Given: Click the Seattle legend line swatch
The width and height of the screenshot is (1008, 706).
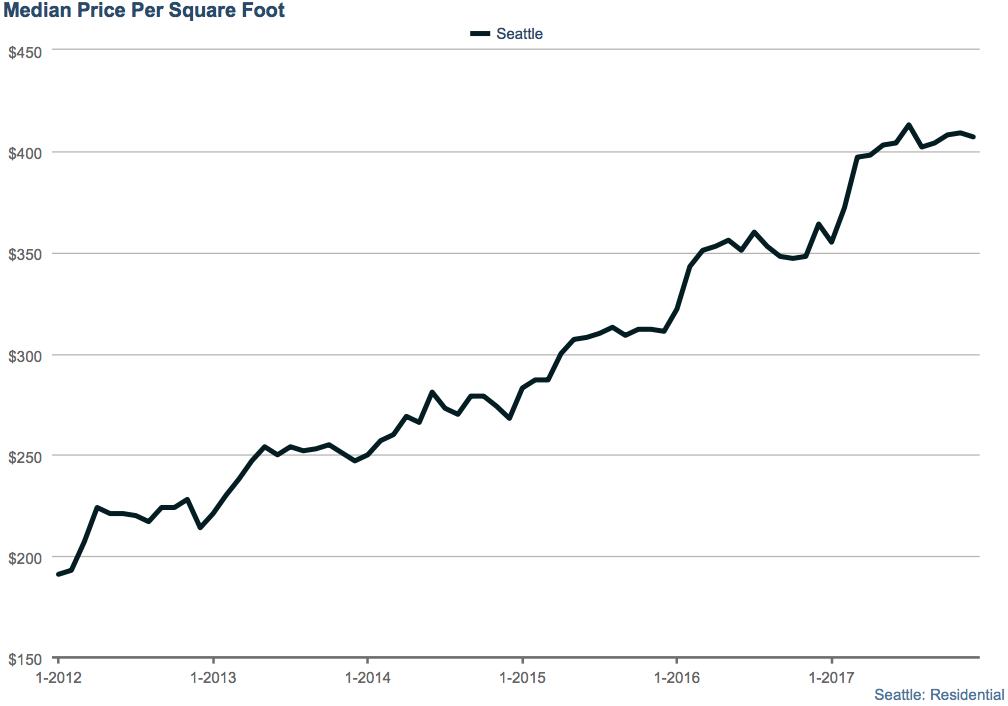Looking at the screenshot, I should [480, 34].
